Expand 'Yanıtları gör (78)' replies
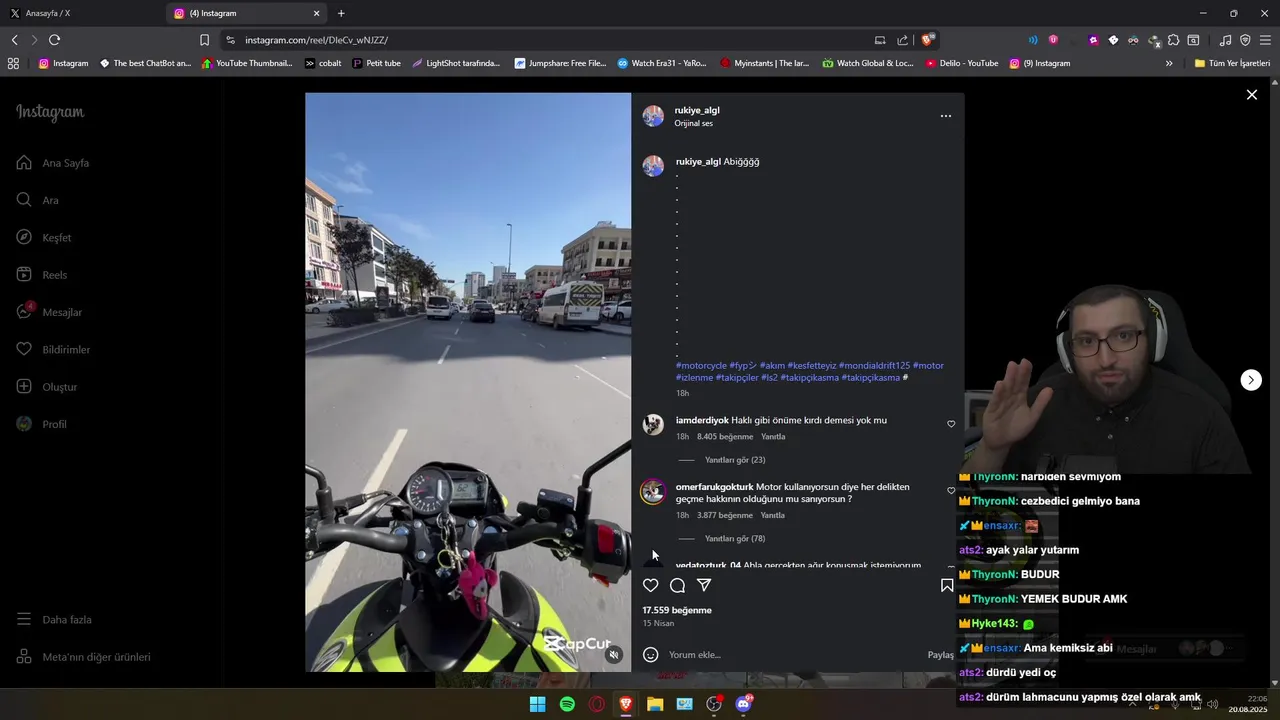The width and height of the screenshot is (1280, 720). click(735, 539)
